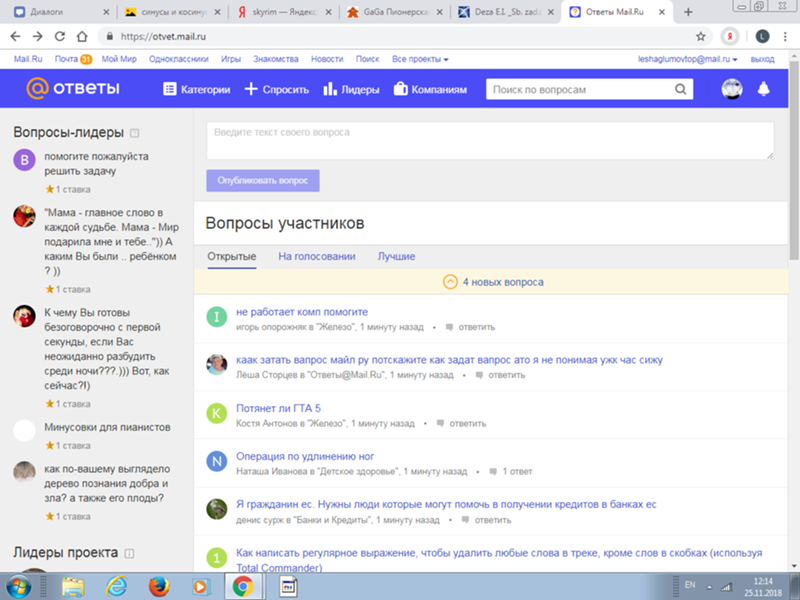Click the выход link
Screen dimensions: 800x600
tap(762, 59)
